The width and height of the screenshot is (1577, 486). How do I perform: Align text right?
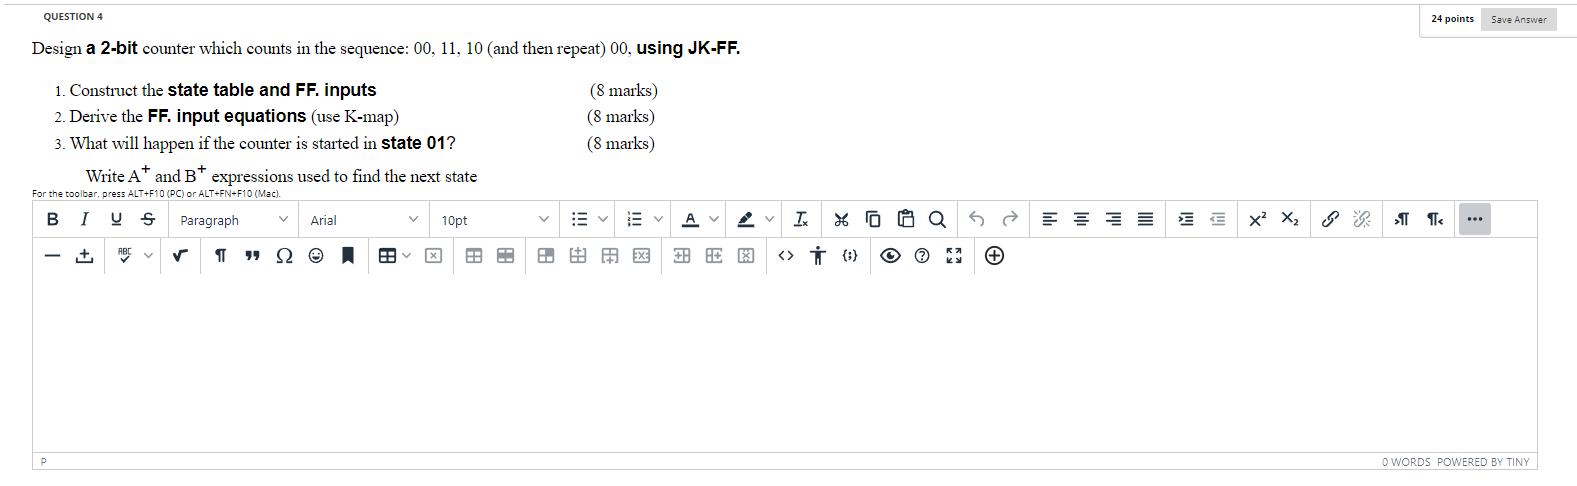[x=1113, y=219]
